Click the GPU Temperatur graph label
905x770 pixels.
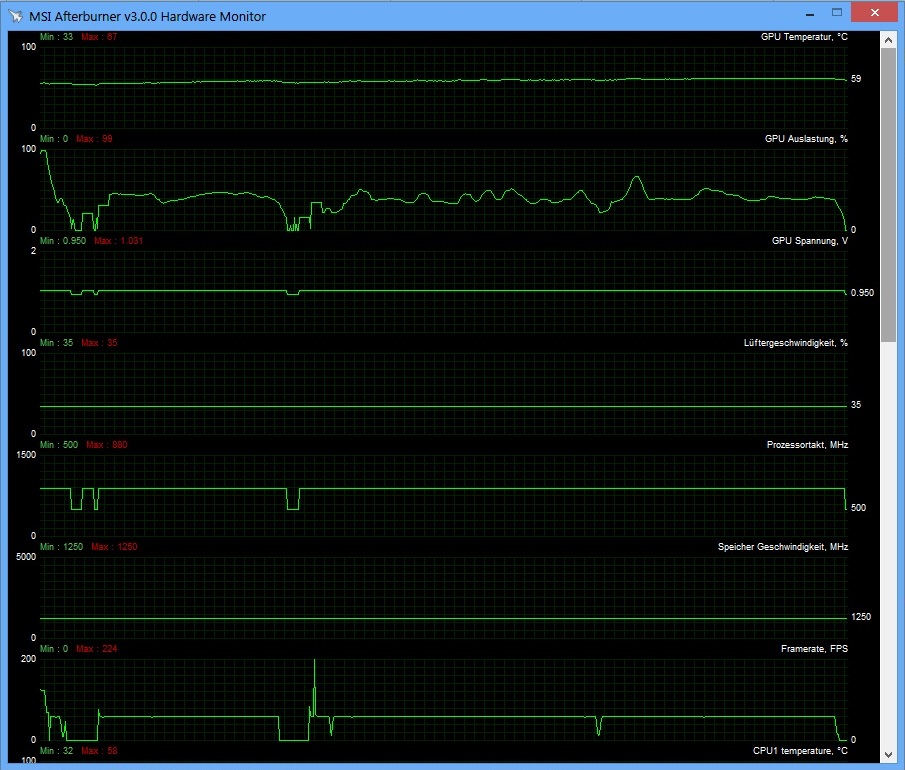click(804, 37)
